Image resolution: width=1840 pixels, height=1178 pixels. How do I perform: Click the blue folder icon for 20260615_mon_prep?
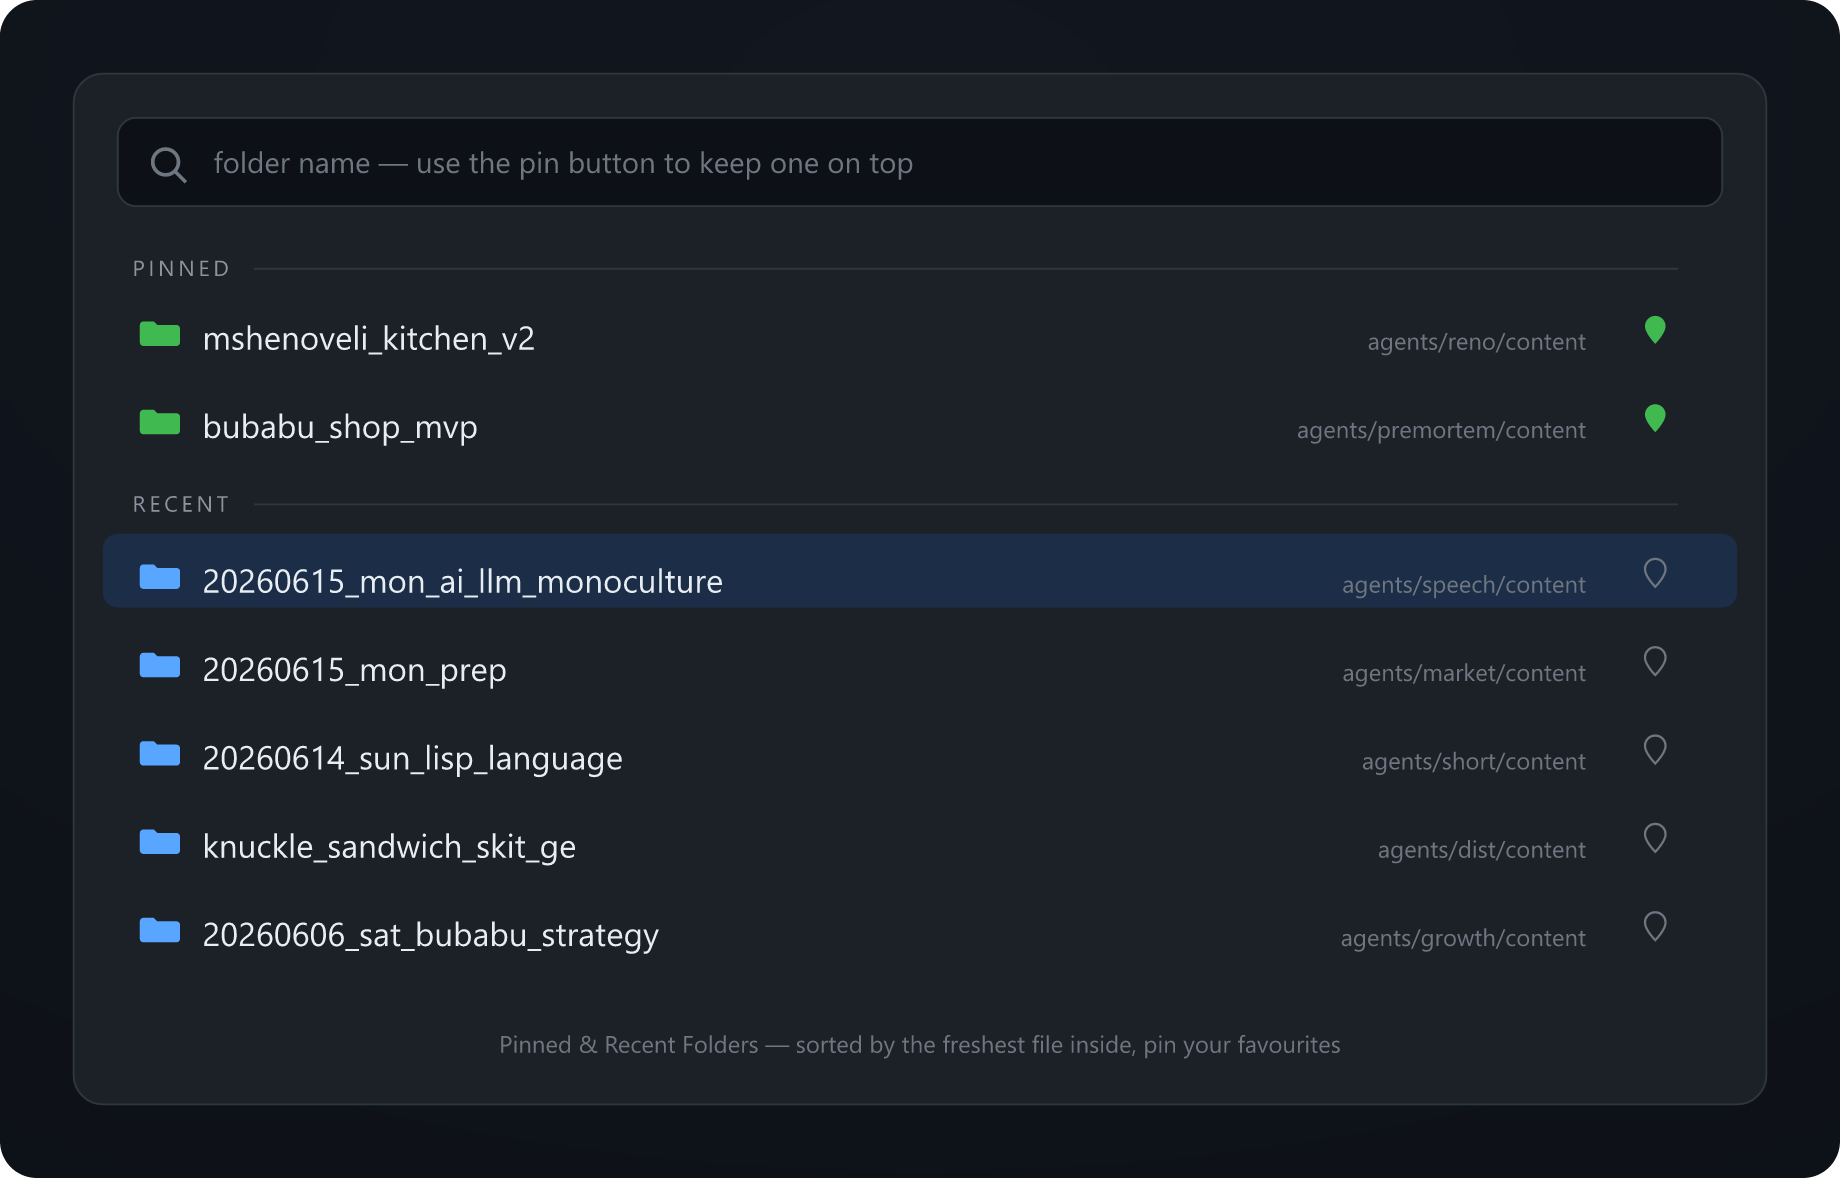[160, 665]
